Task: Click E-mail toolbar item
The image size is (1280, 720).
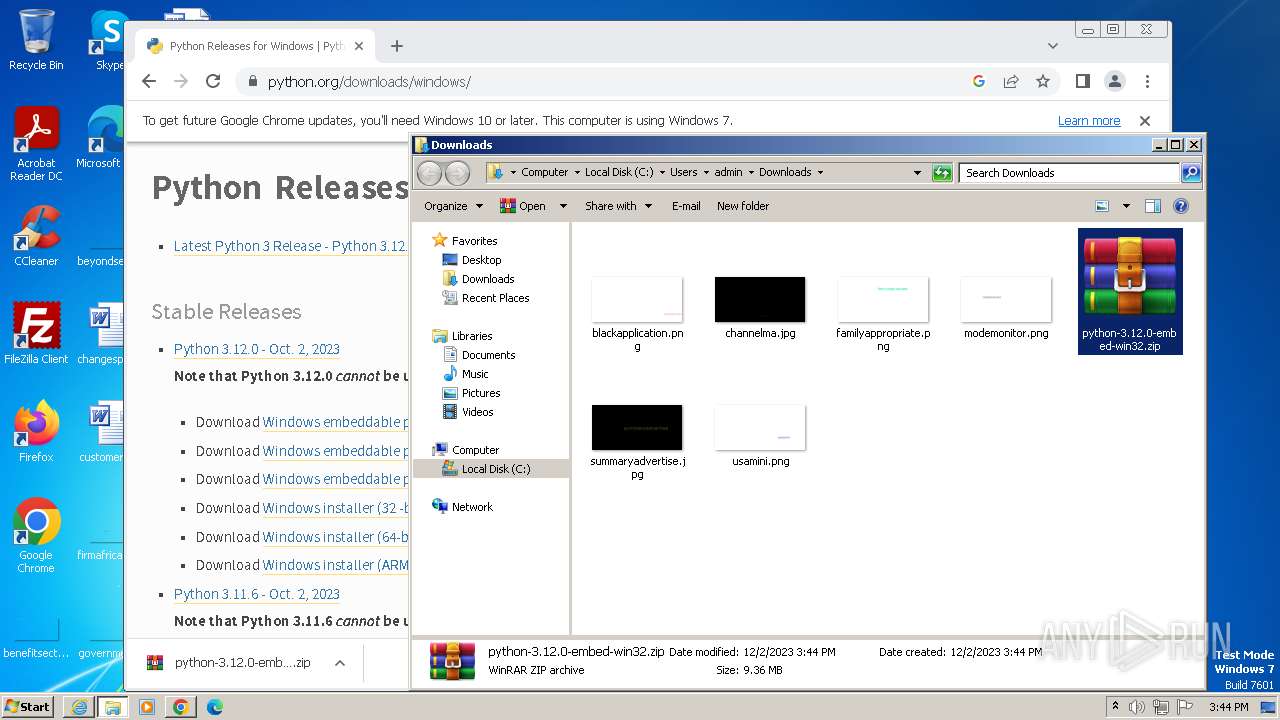Action: coord(686,206)
